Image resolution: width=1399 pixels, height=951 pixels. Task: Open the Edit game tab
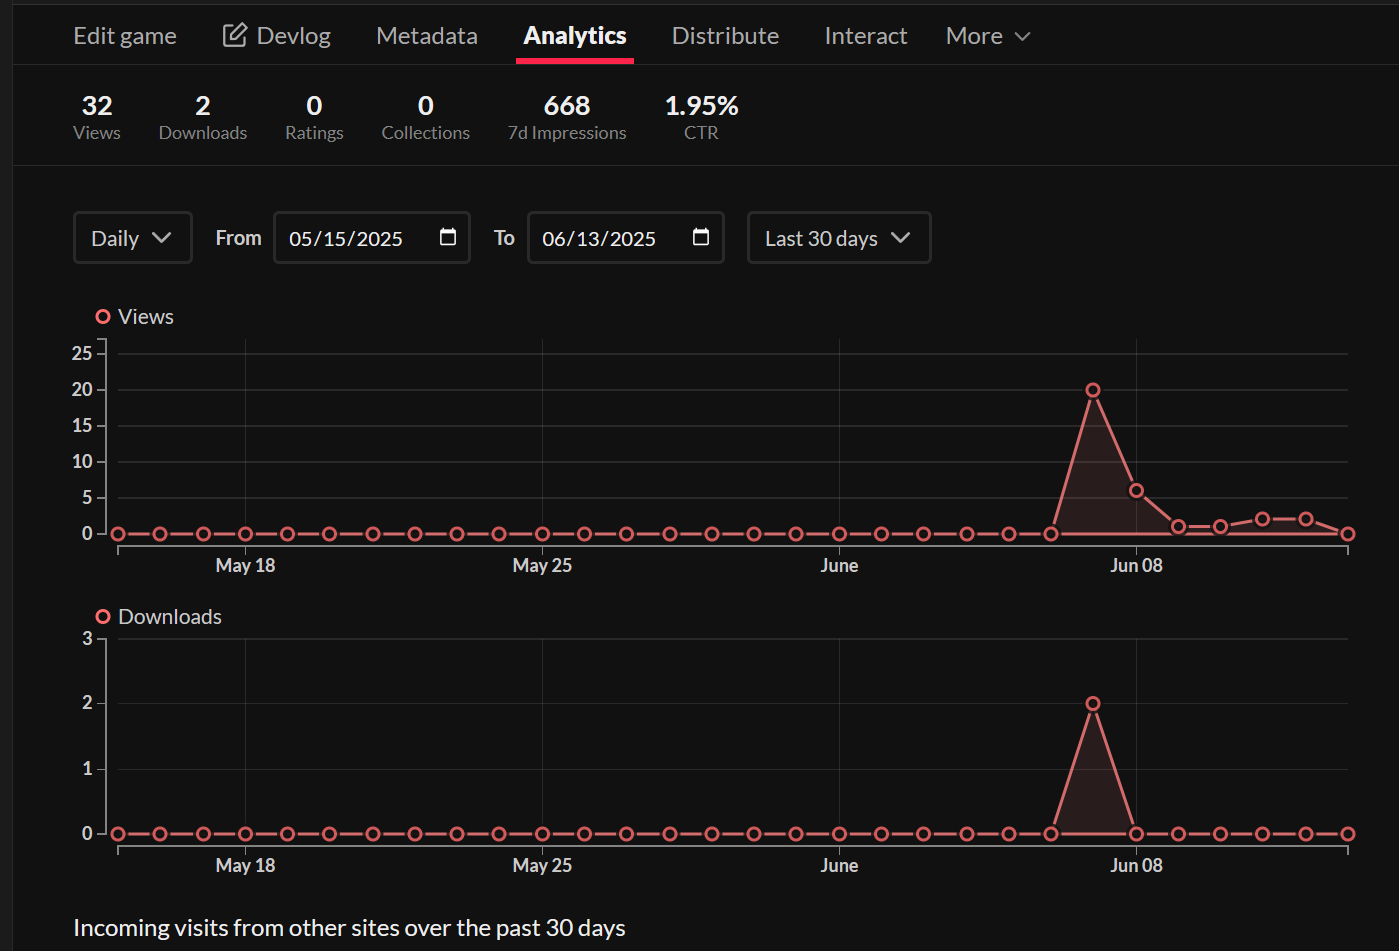tap(125, 36)
